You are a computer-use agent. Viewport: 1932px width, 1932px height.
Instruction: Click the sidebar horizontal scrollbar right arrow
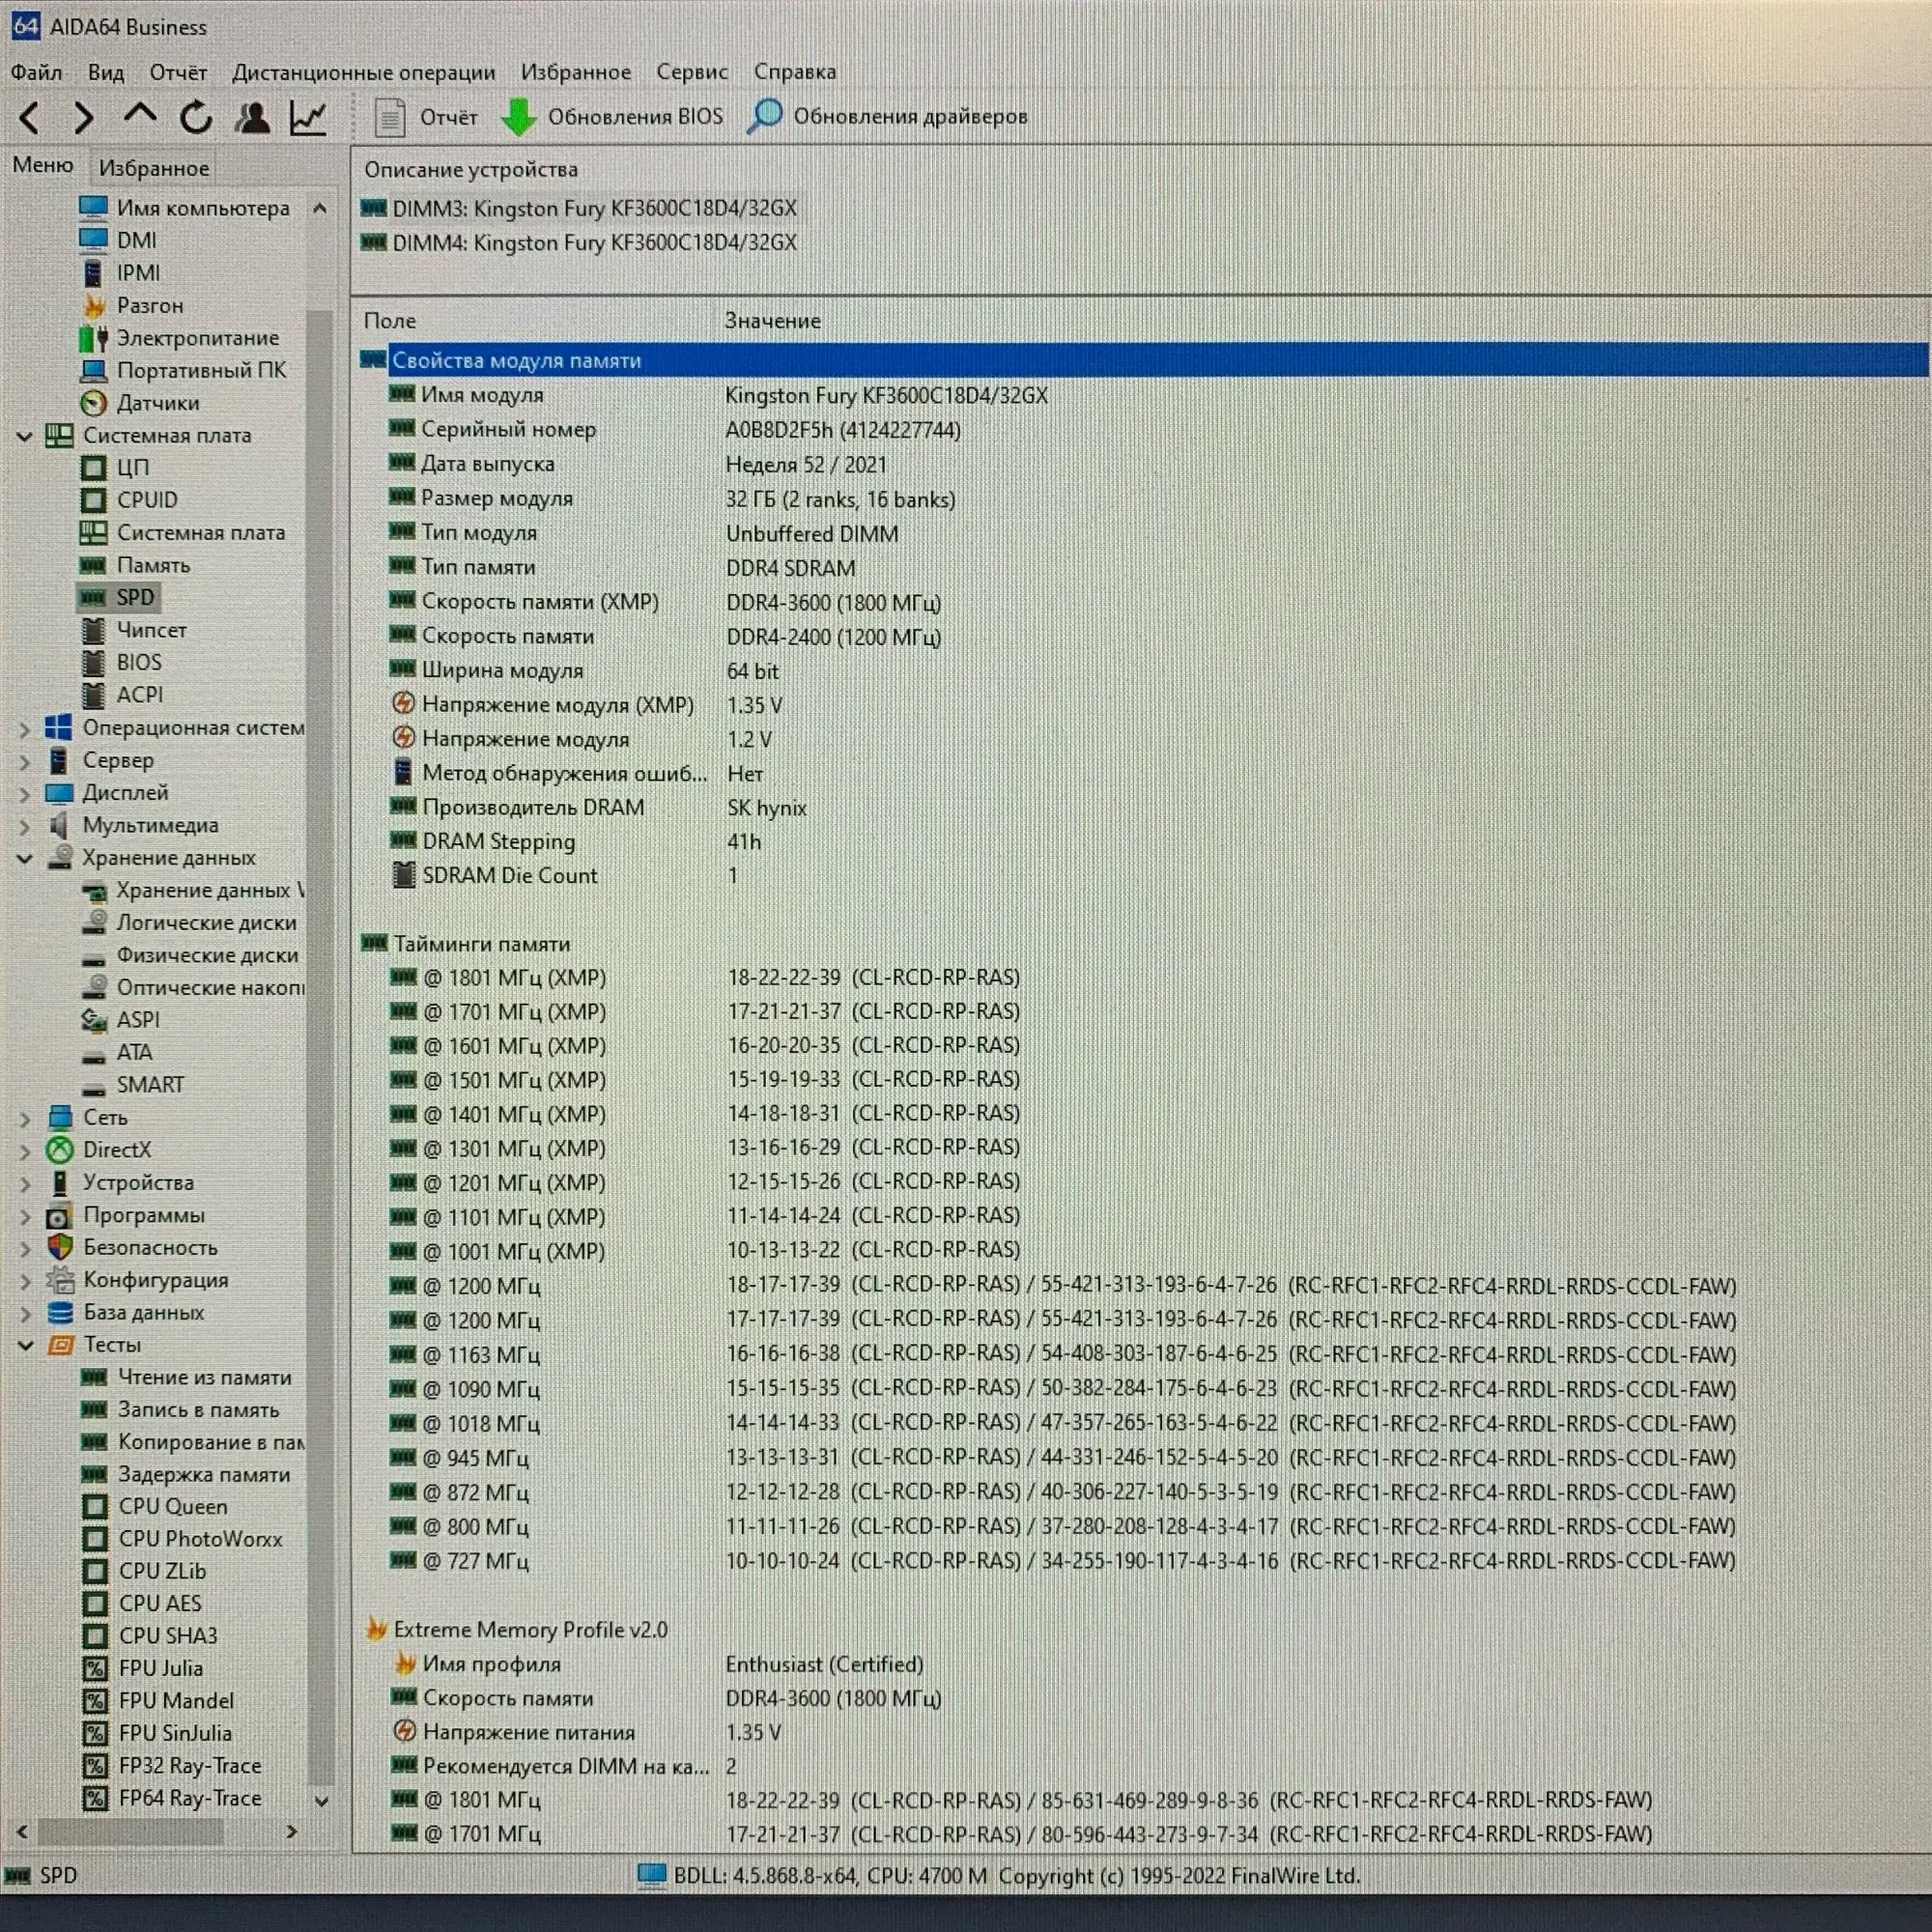coord(292,1832)
